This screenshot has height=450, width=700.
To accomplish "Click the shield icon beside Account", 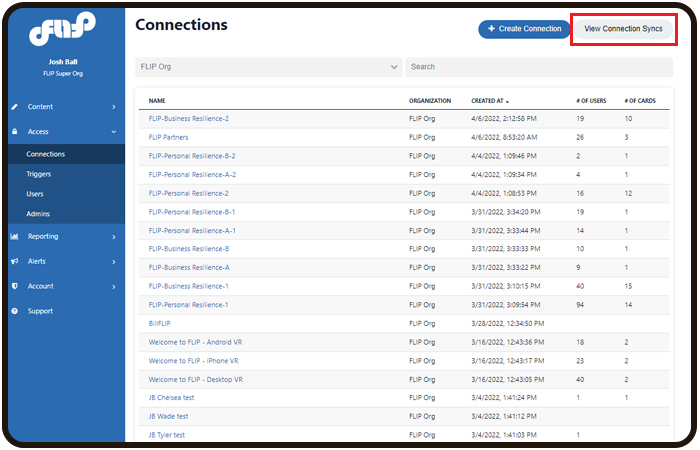I will [x=15, y=286].
